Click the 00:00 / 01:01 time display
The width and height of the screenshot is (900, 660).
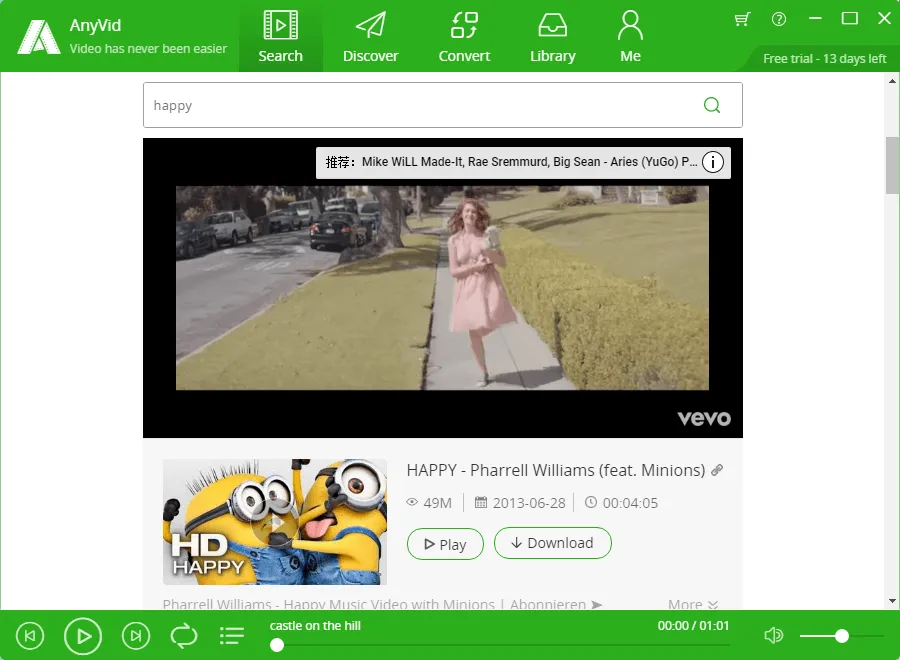[693, 626]
